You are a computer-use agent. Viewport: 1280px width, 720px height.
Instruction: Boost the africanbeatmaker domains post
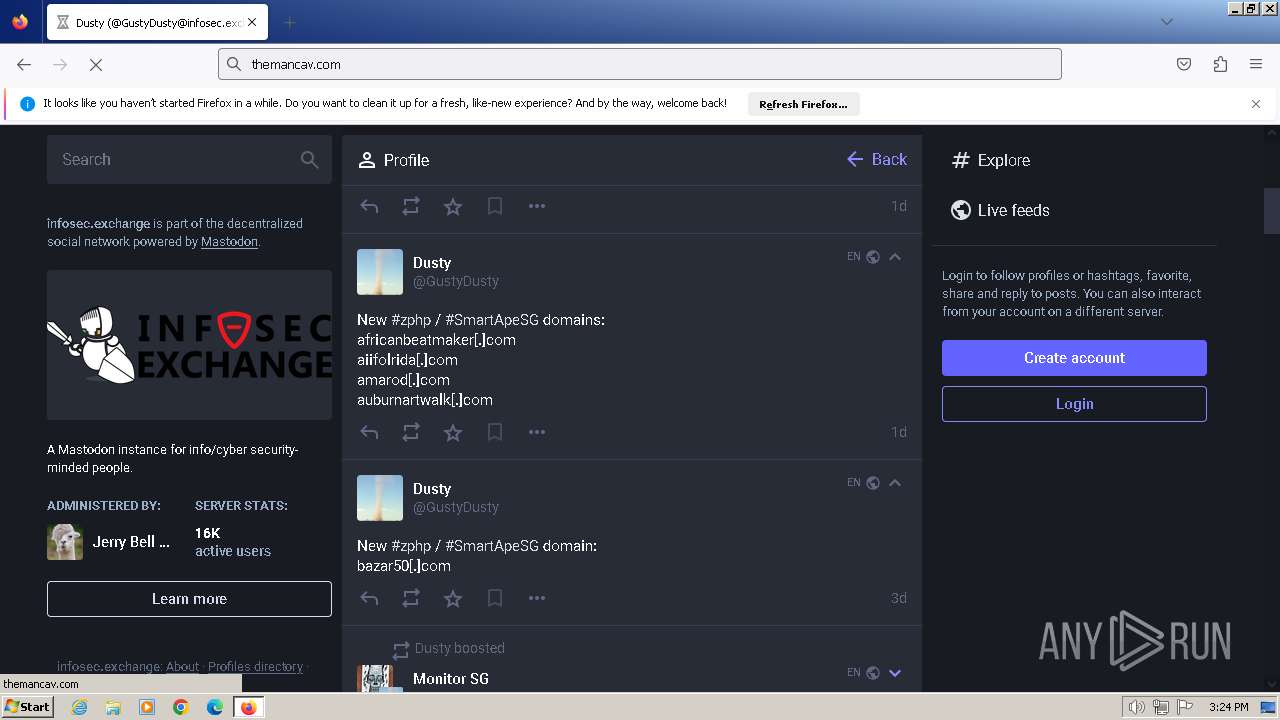pyautogui.click(x=411, y=432)
